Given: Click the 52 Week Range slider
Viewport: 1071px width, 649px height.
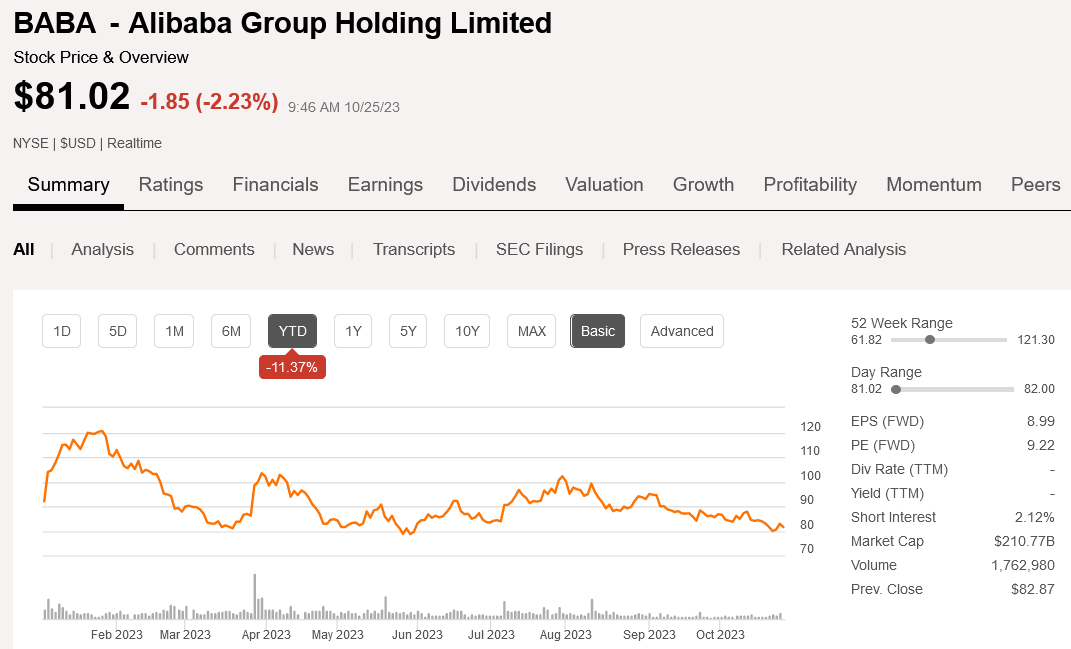Looking at the screenshot, I should tap(947, 340).
